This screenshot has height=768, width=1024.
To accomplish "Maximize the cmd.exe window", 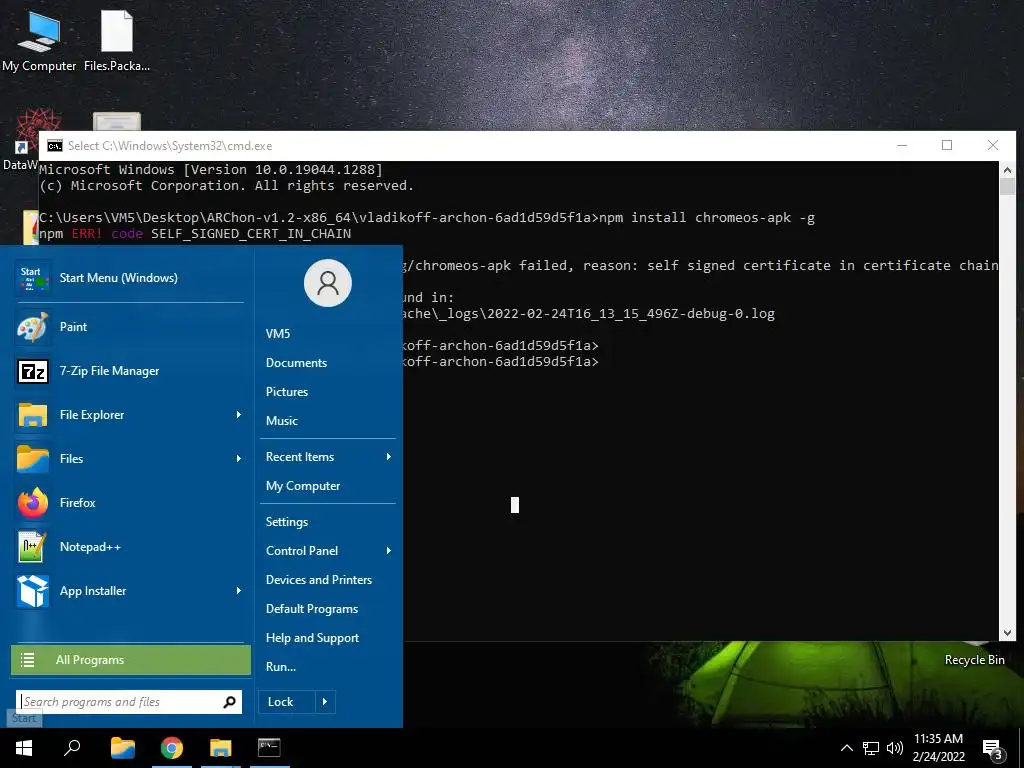I will (x=947, y=146).
